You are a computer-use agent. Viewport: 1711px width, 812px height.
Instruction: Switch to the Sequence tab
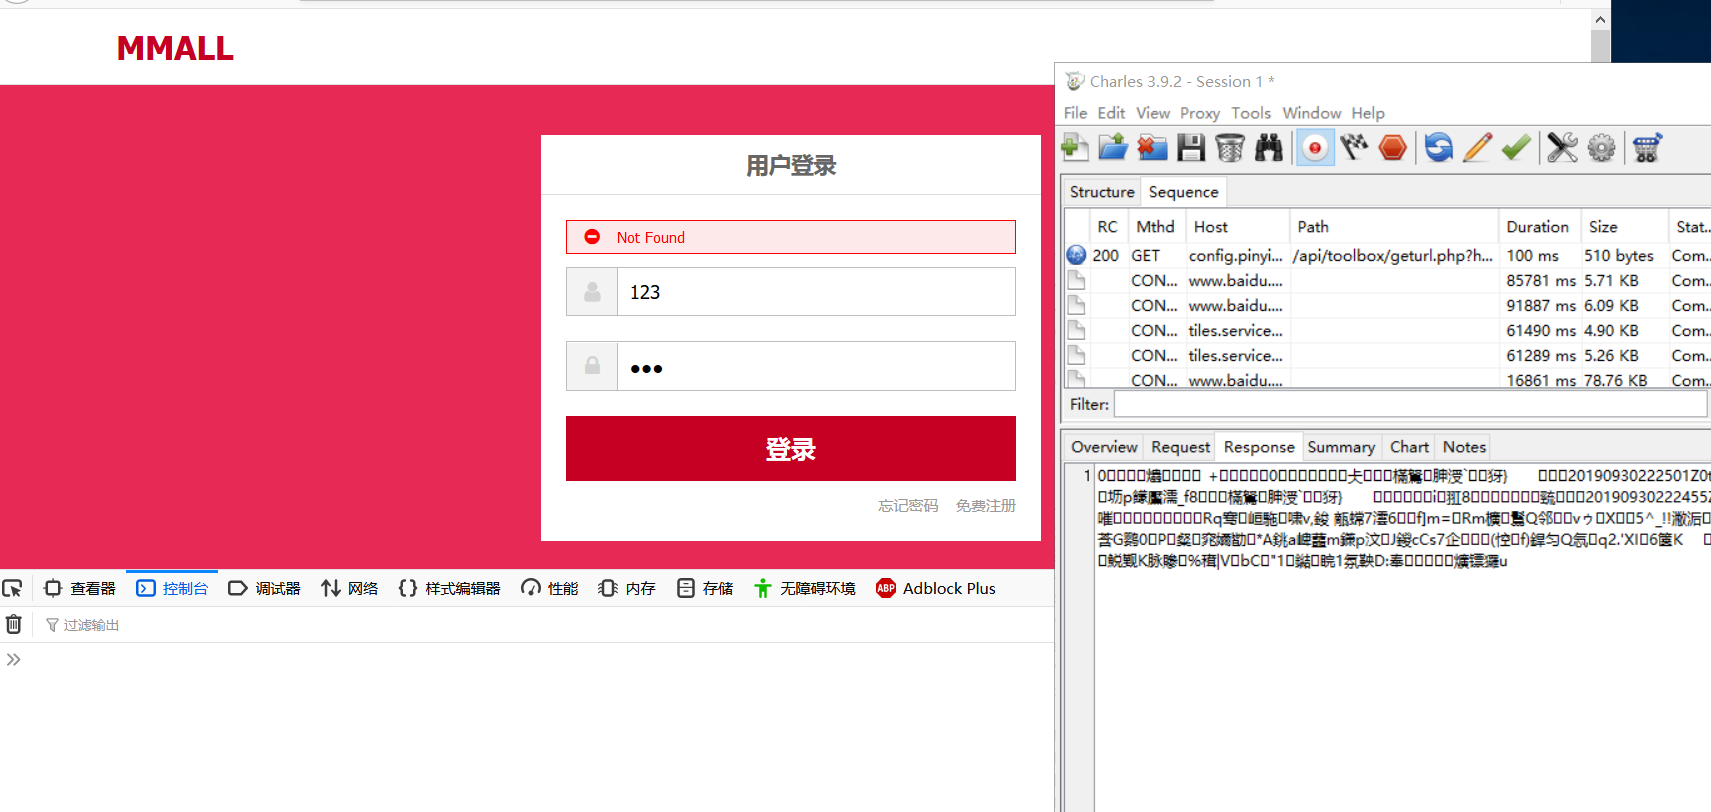(1183, 192)
